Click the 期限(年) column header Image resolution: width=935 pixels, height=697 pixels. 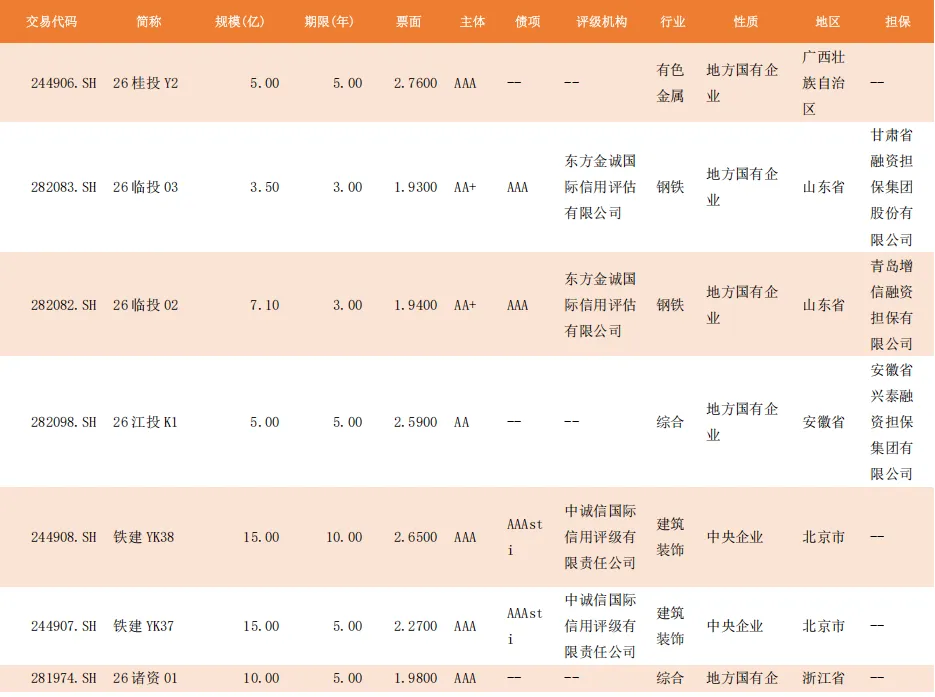pyautogui.click(x=329, y=22)
